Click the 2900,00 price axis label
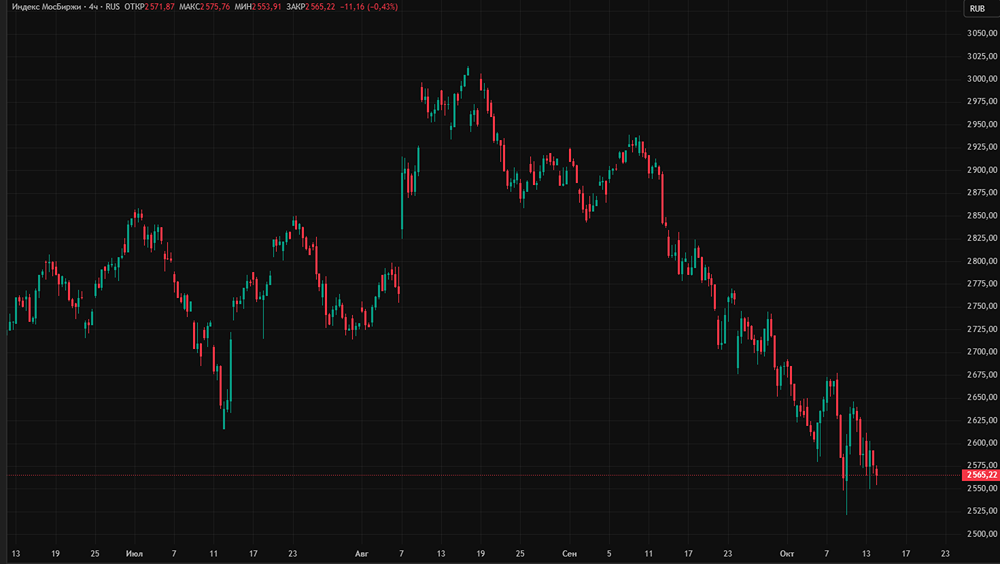 point(982,170)
